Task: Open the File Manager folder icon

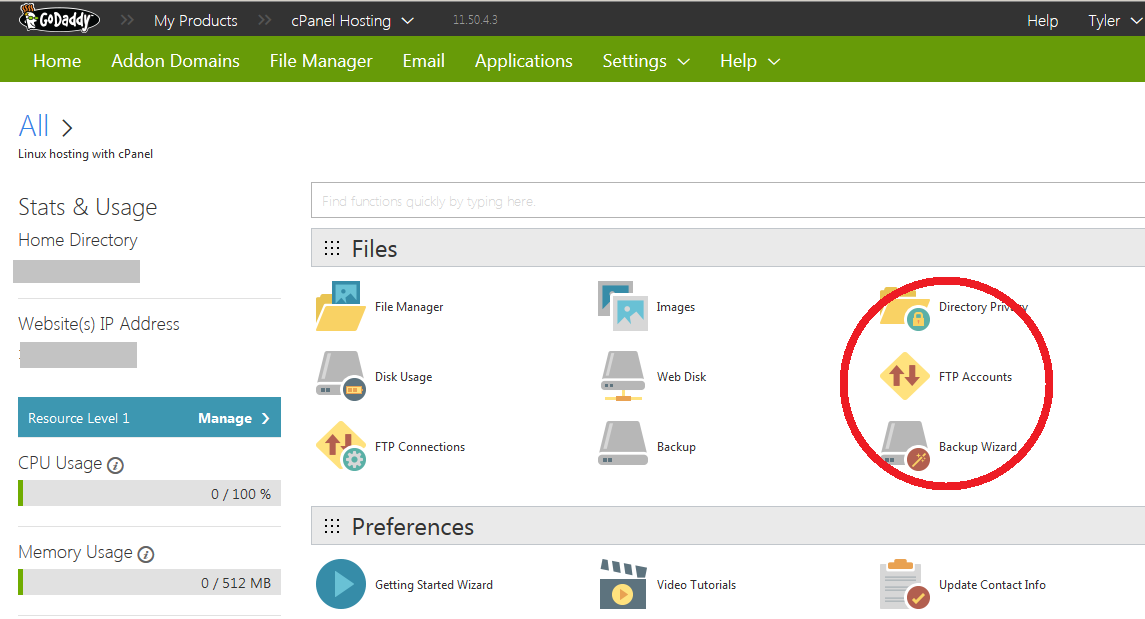Action: 340,307
